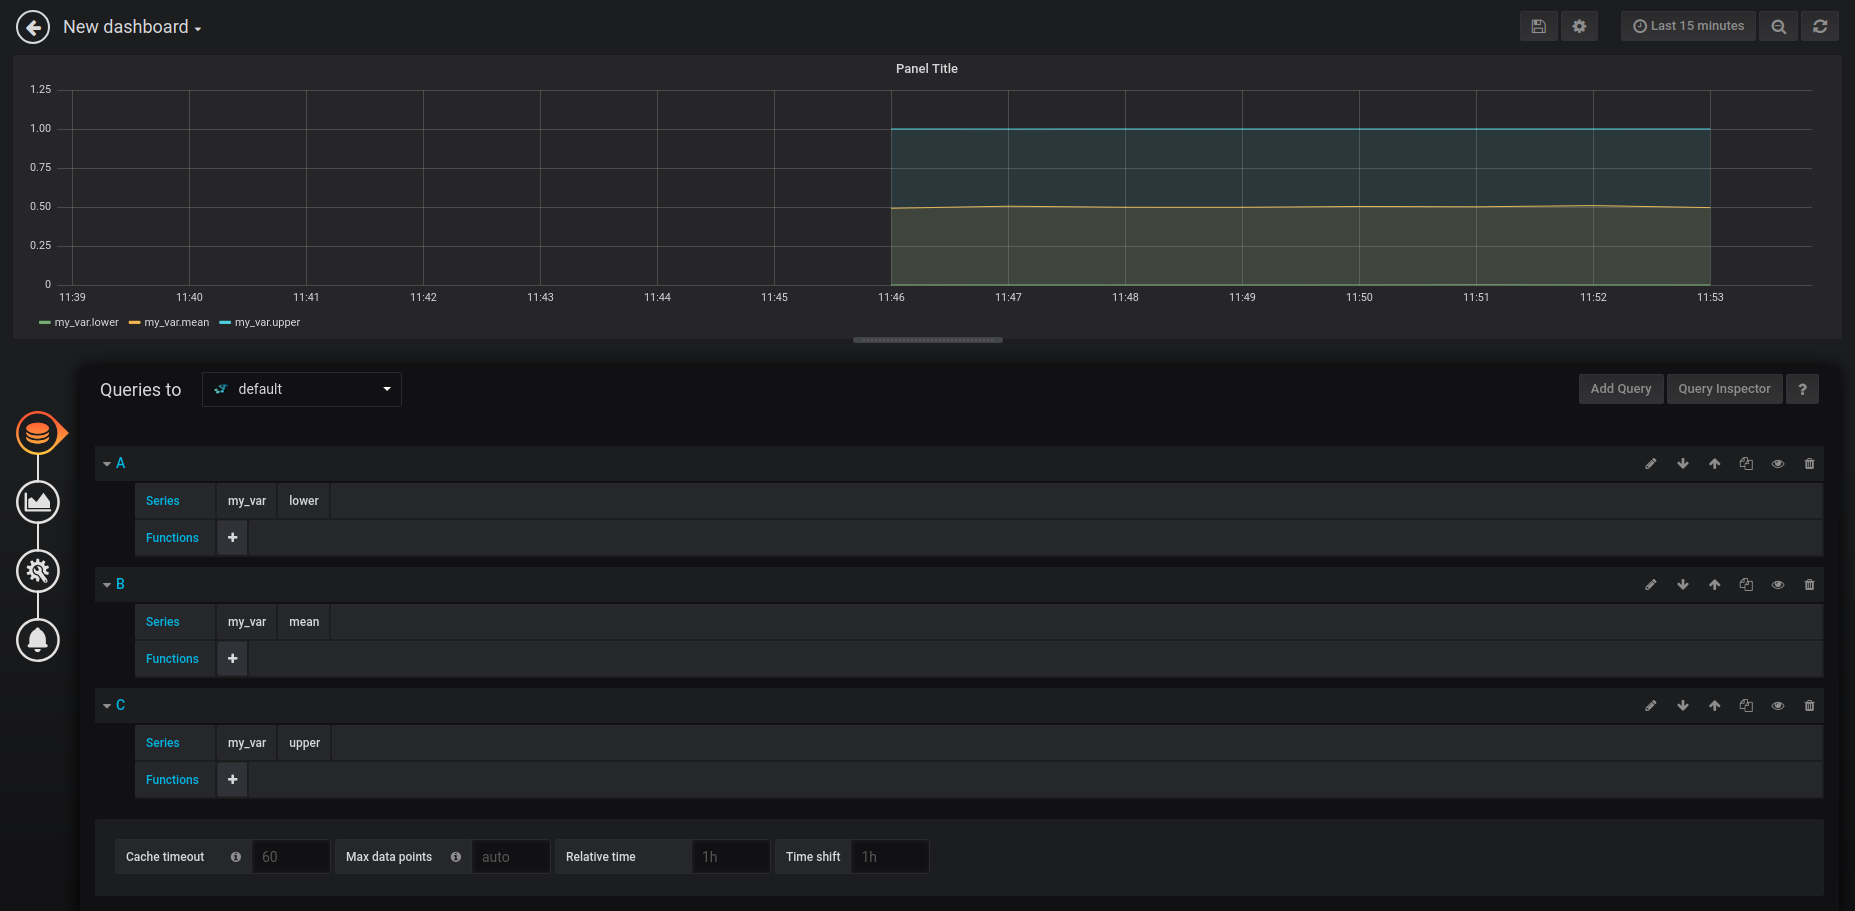The width and height of the screenshot is (1855, 911).
Task: Toggle edit mode on query C with the pencil icon
Action: [1651, 706]
